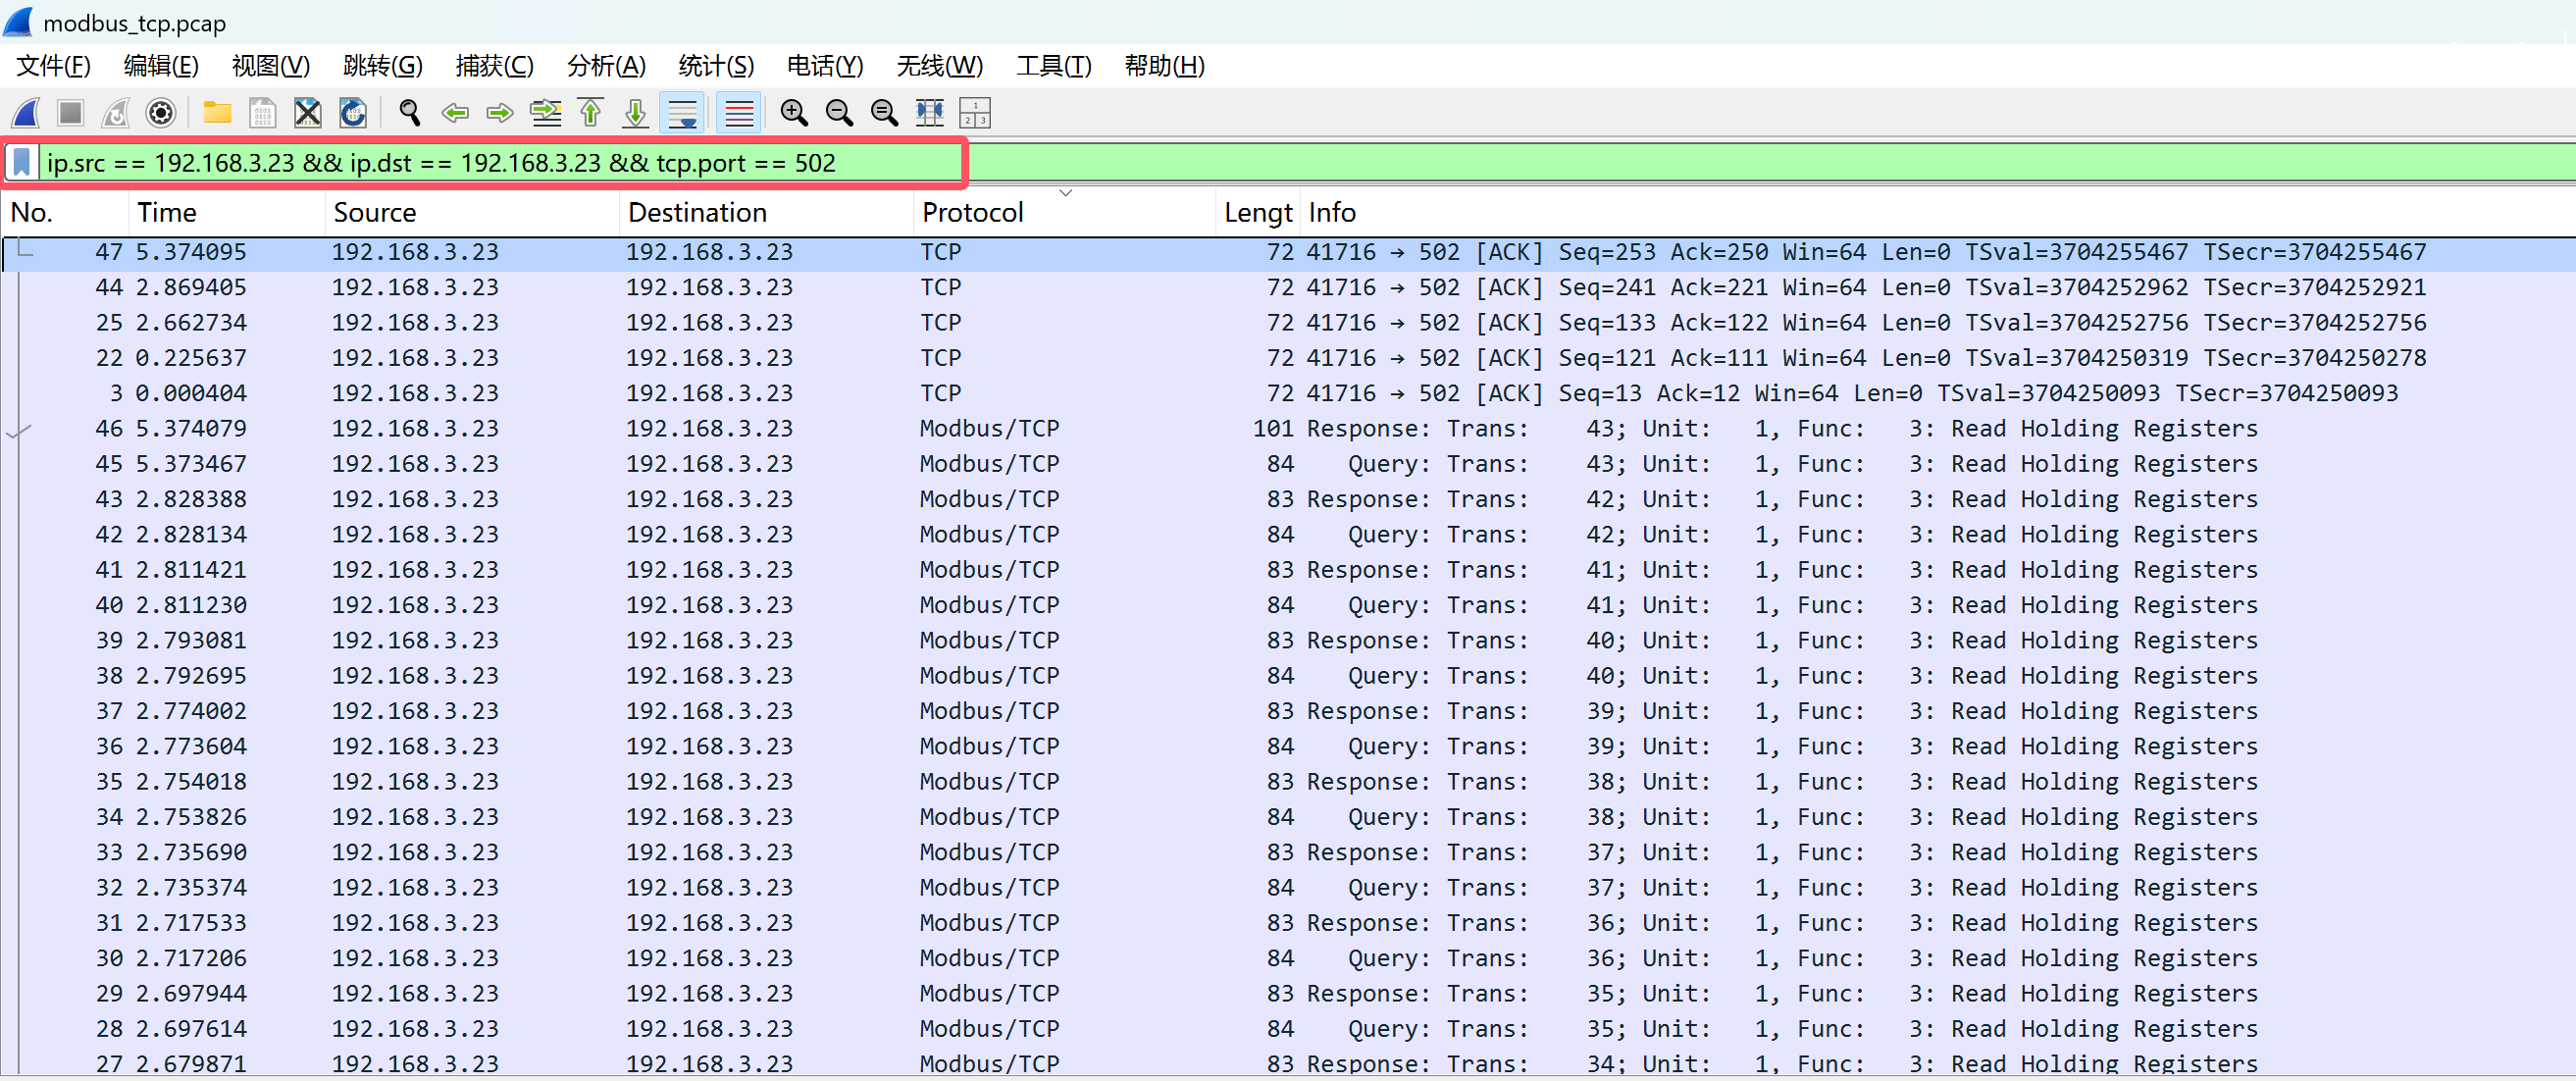The width and height of the screenshot is (2576, 1081).
Task: Sort packets by the No. column
Action: click(x=66, y=213)
